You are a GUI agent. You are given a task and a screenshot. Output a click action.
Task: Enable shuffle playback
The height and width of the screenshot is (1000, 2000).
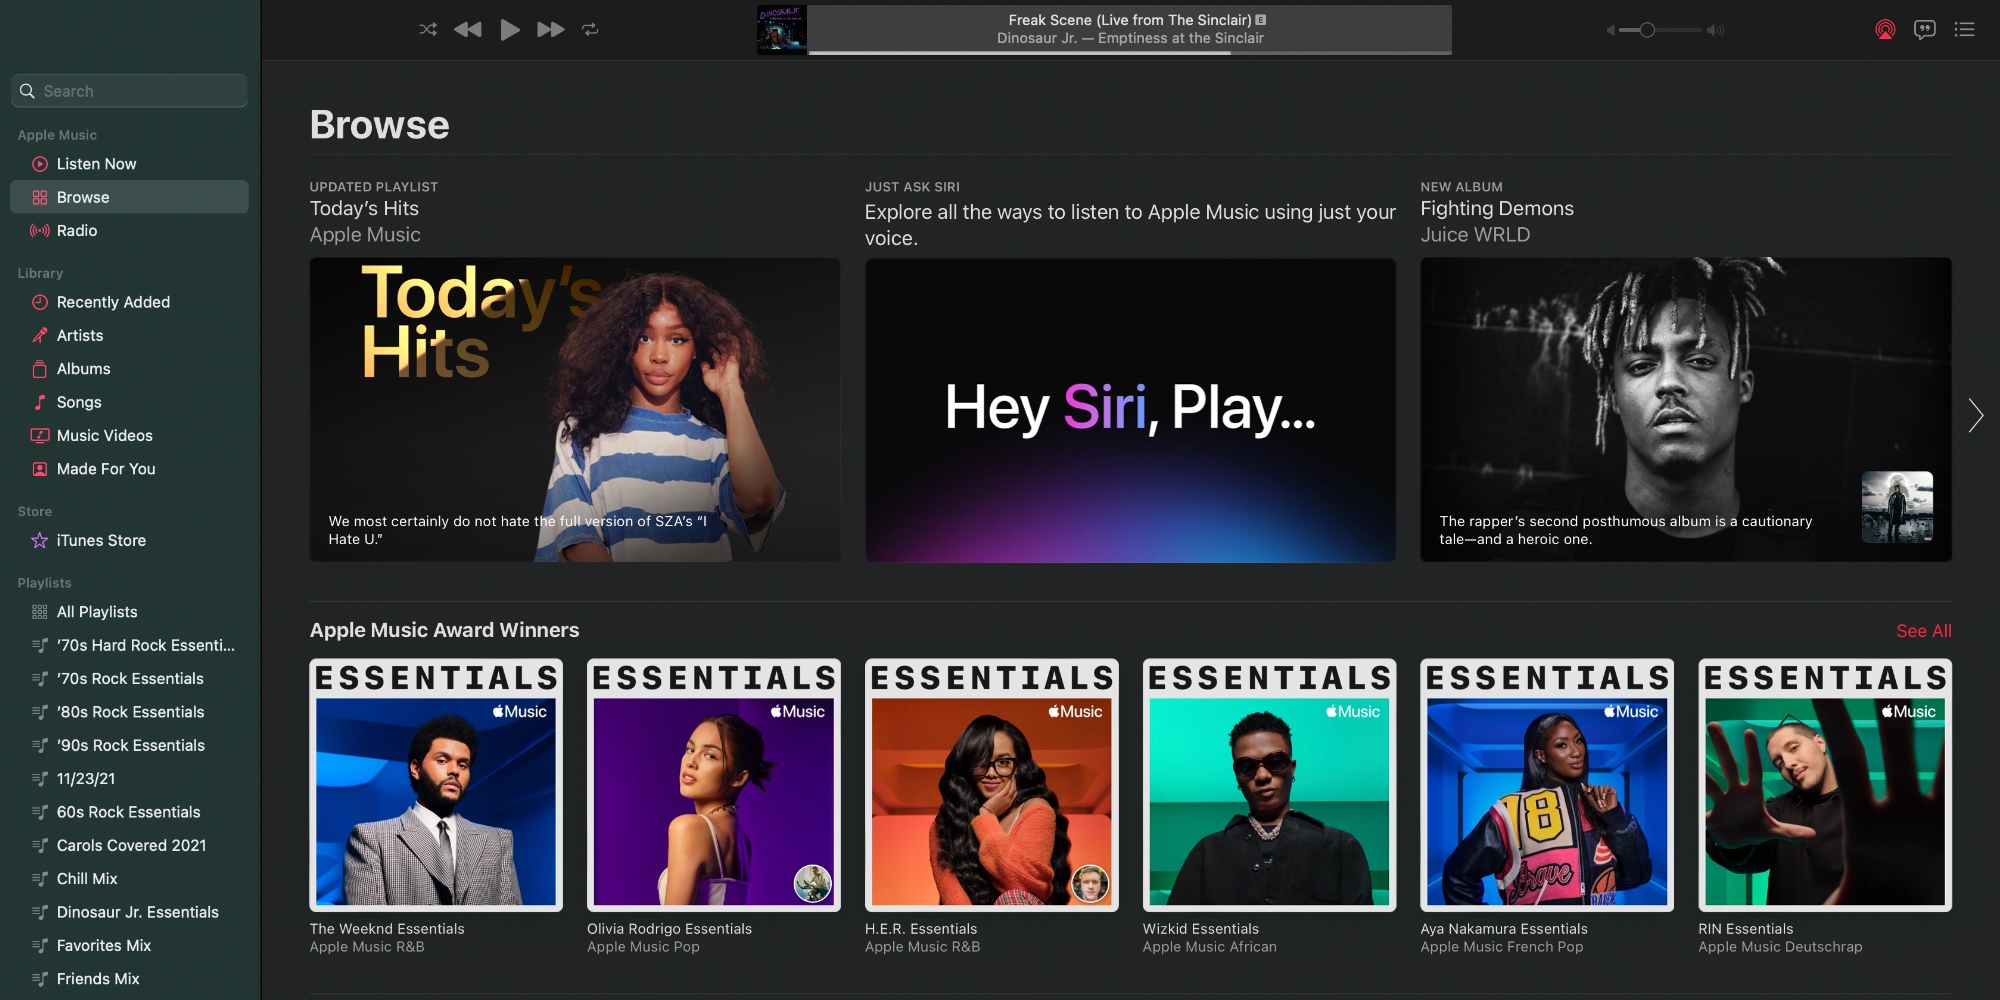tap(427, 29)
